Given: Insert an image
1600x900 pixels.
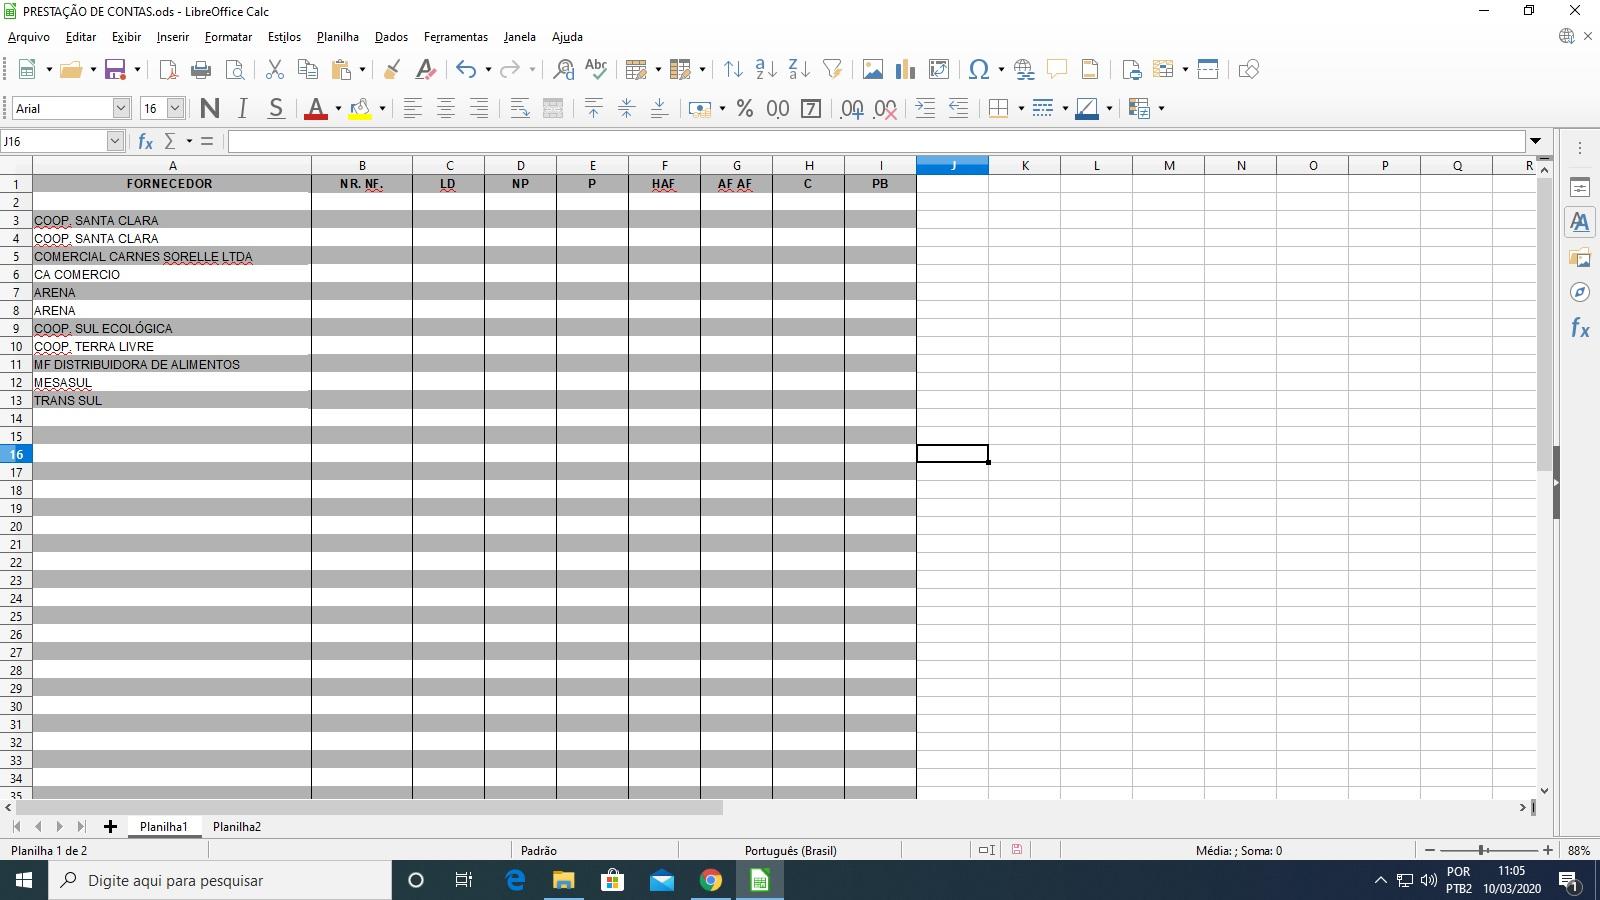Looking at the screenshot, I should coord(873,69).
